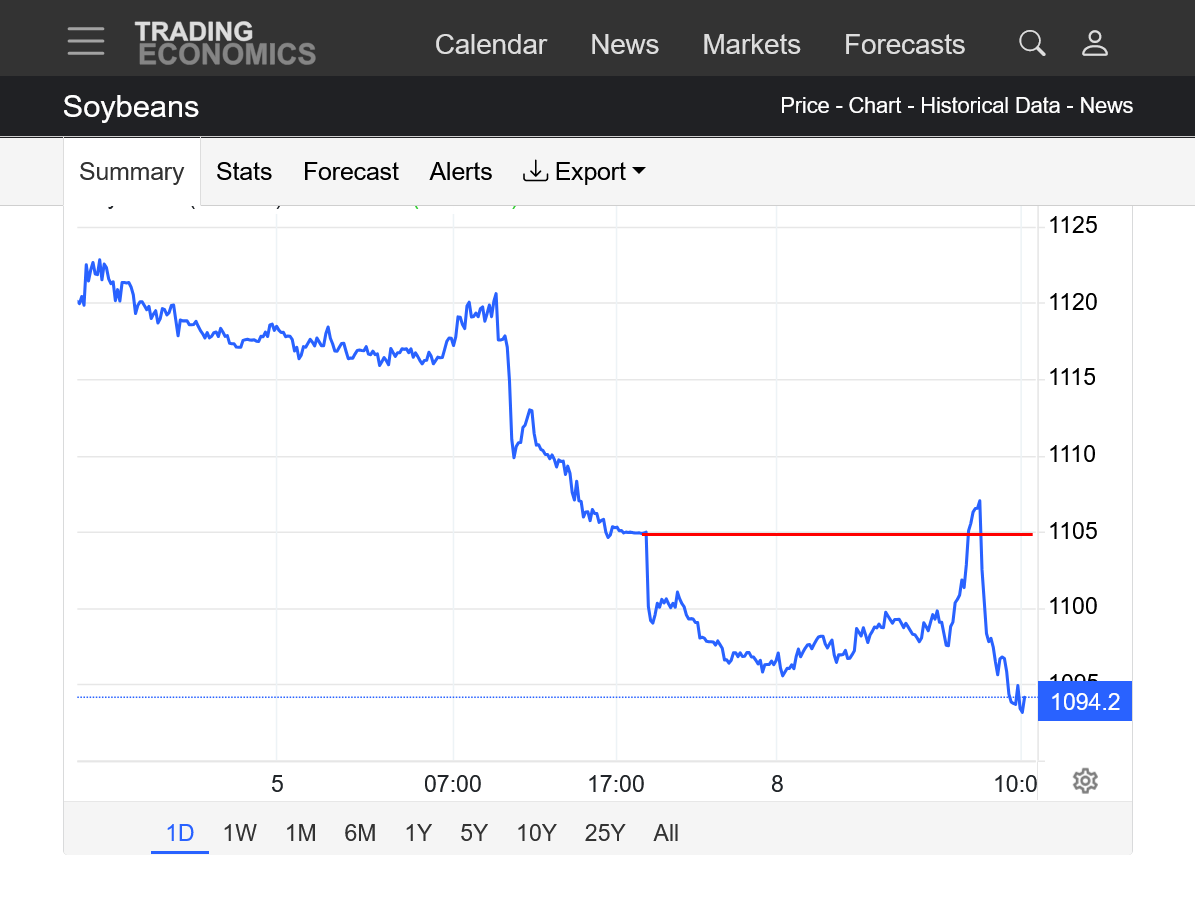Switch to the Stats tab
This screenshot has height=901, width=1195.
pyautogui.click(x=244, y=172)
